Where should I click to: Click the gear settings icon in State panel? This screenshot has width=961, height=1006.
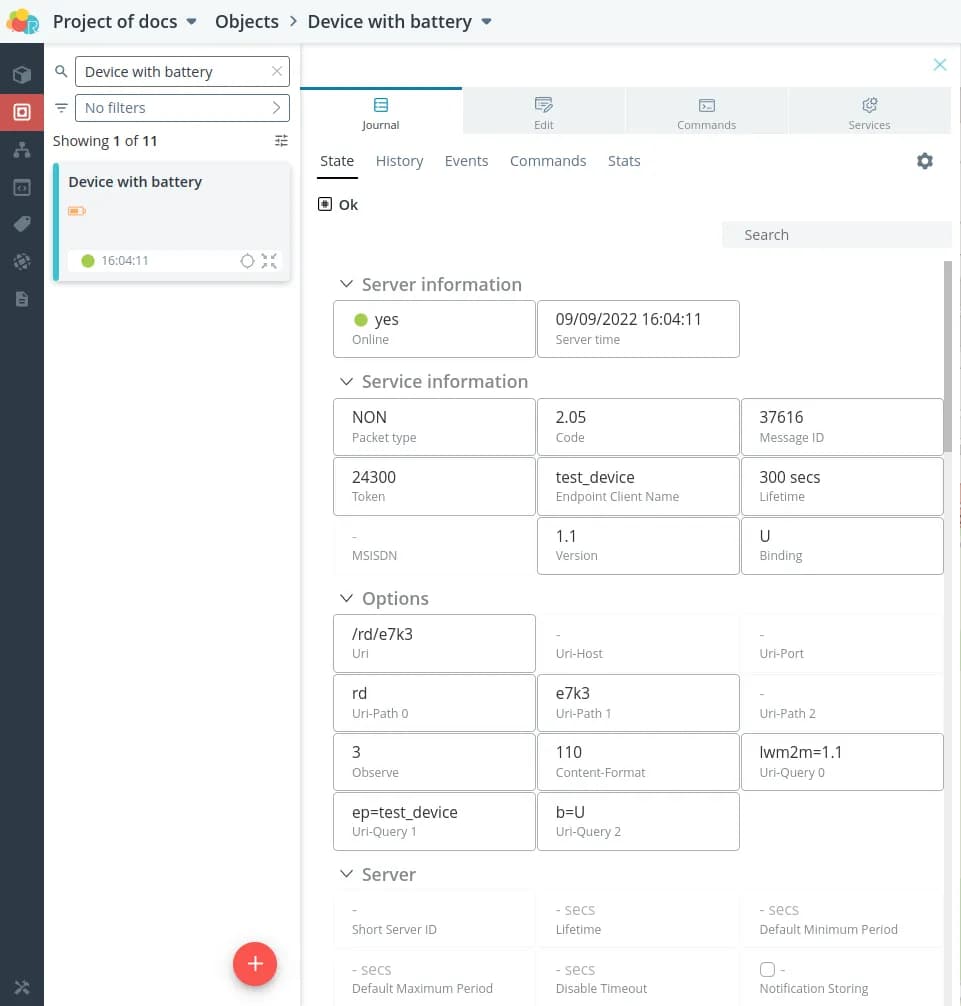coord(924,161)
